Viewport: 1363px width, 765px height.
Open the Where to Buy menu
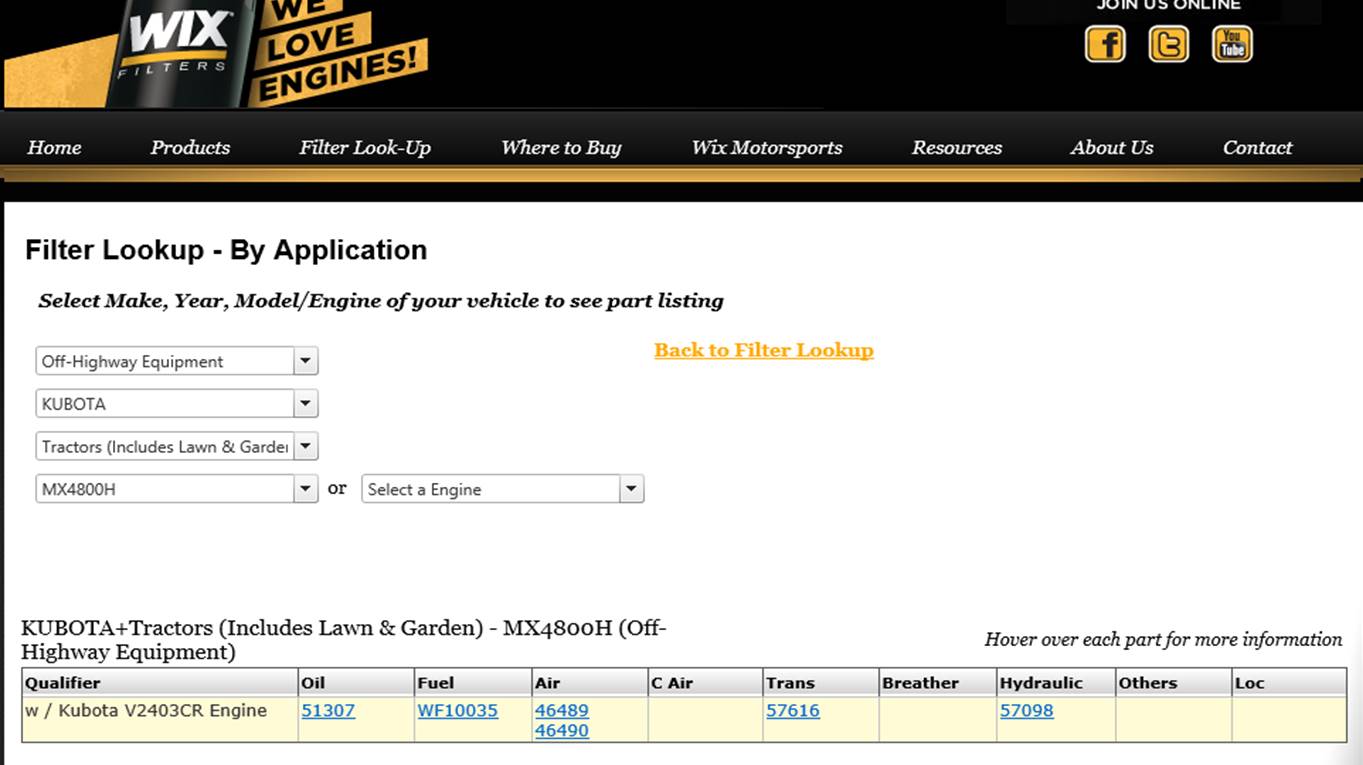click(x=561, y=147)
